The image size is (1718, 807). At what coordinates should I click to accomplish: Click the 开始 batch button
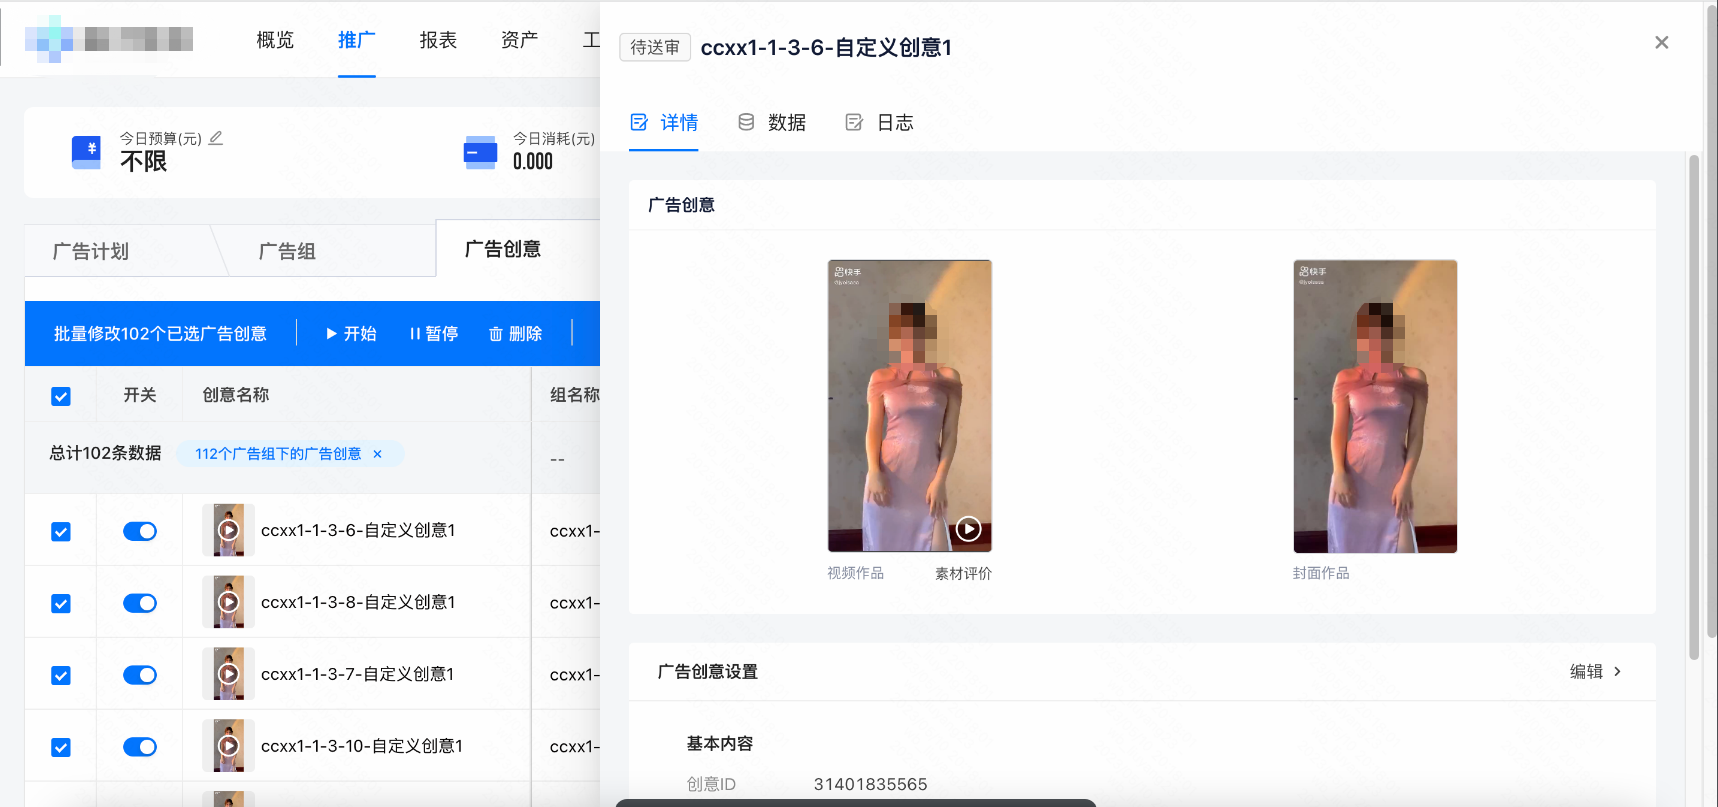pyautogui.click(x=351, y=334)
